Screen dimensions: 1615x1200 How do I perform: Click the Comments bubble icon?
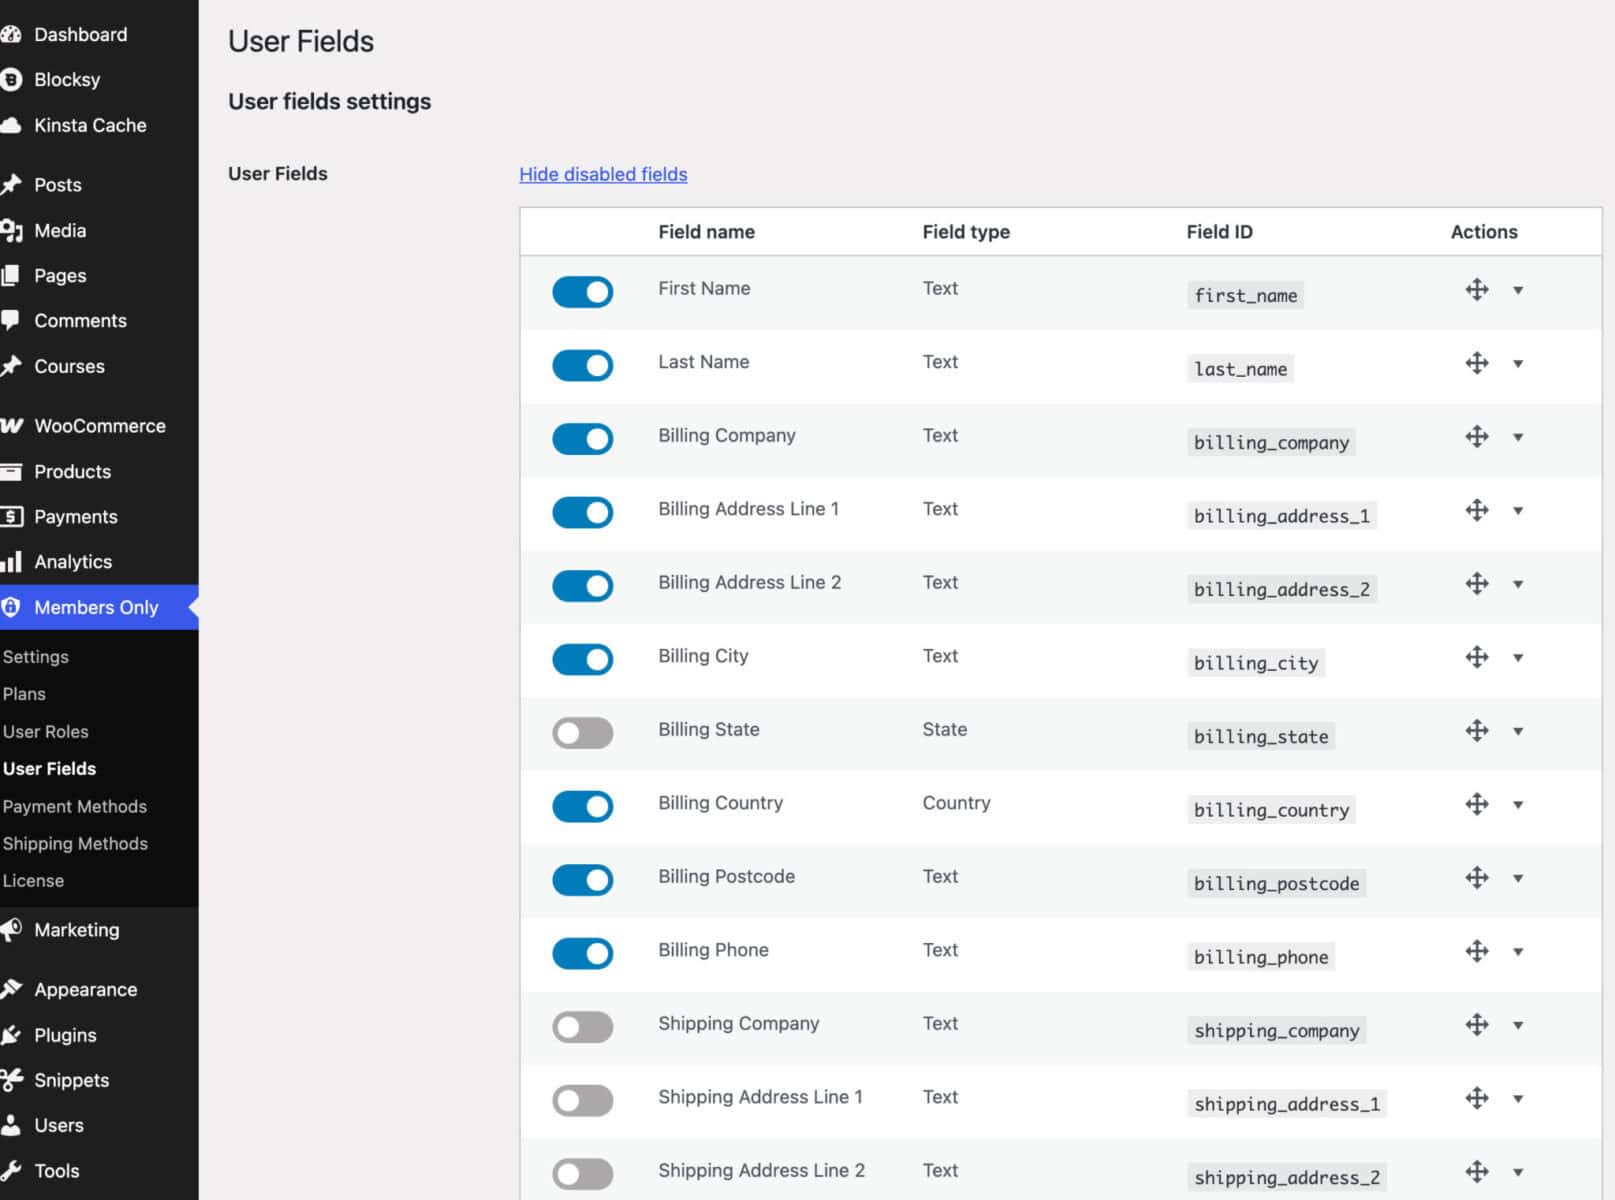11,320
